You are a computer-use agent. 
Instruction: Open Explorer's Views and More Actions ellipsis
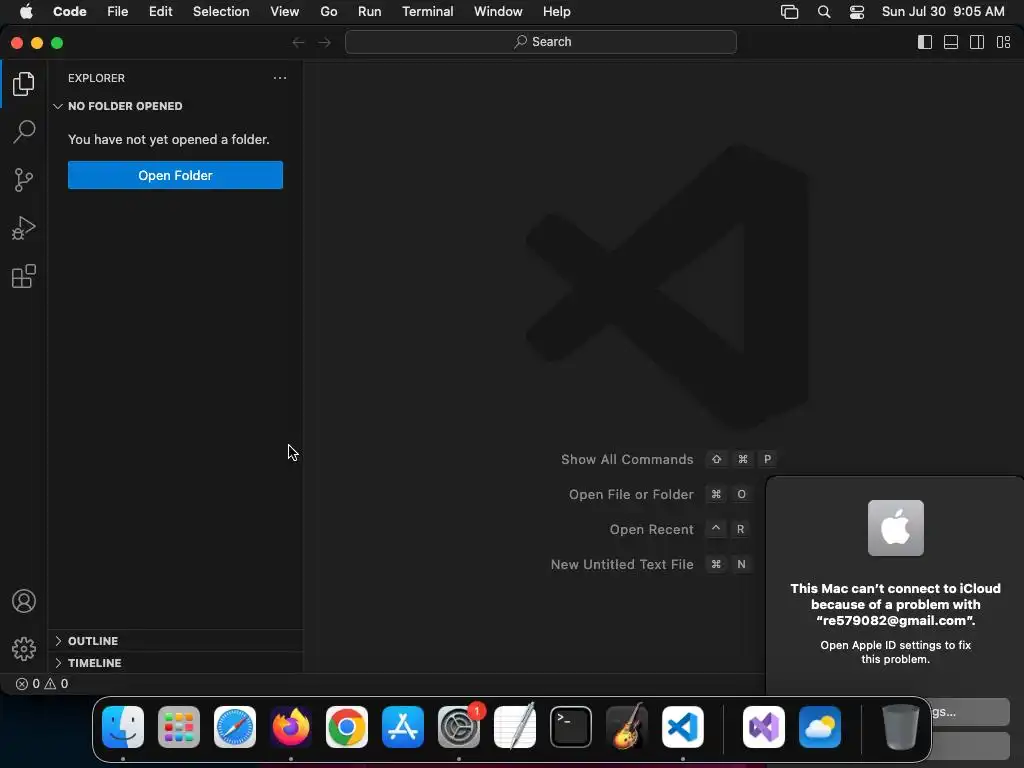pyautogui.click(x=280, y=78)
